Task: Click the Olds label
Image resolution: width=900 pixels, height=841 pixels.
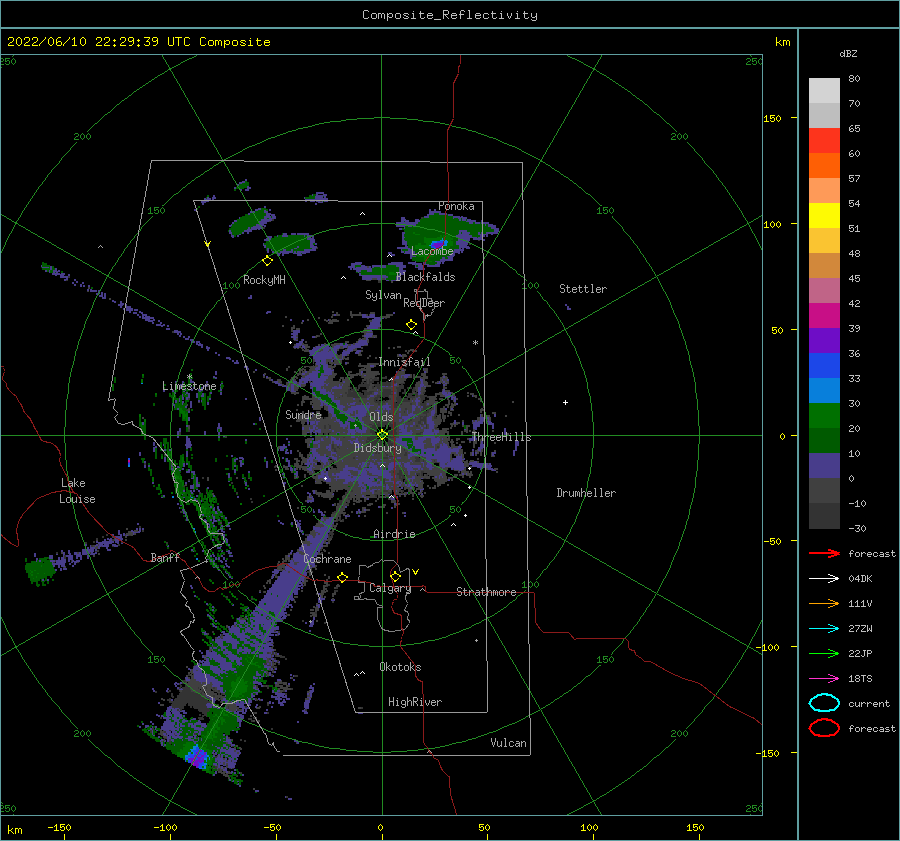Action: coord(381,417)
